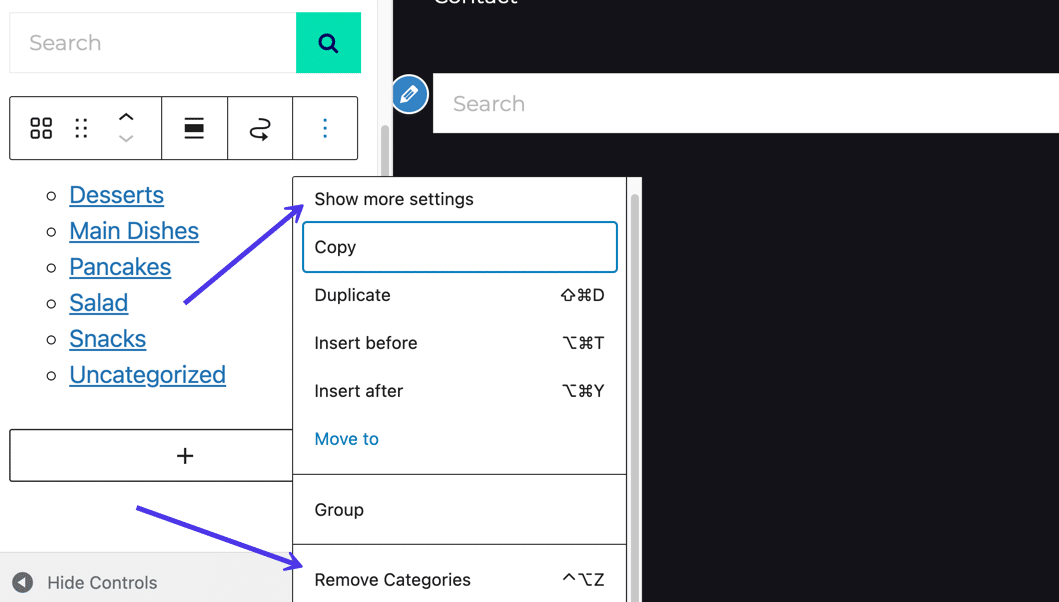Viewport: 1059px width, 602px height.
Task: Click the change alignment icon
Action: [x=194, y=128]
